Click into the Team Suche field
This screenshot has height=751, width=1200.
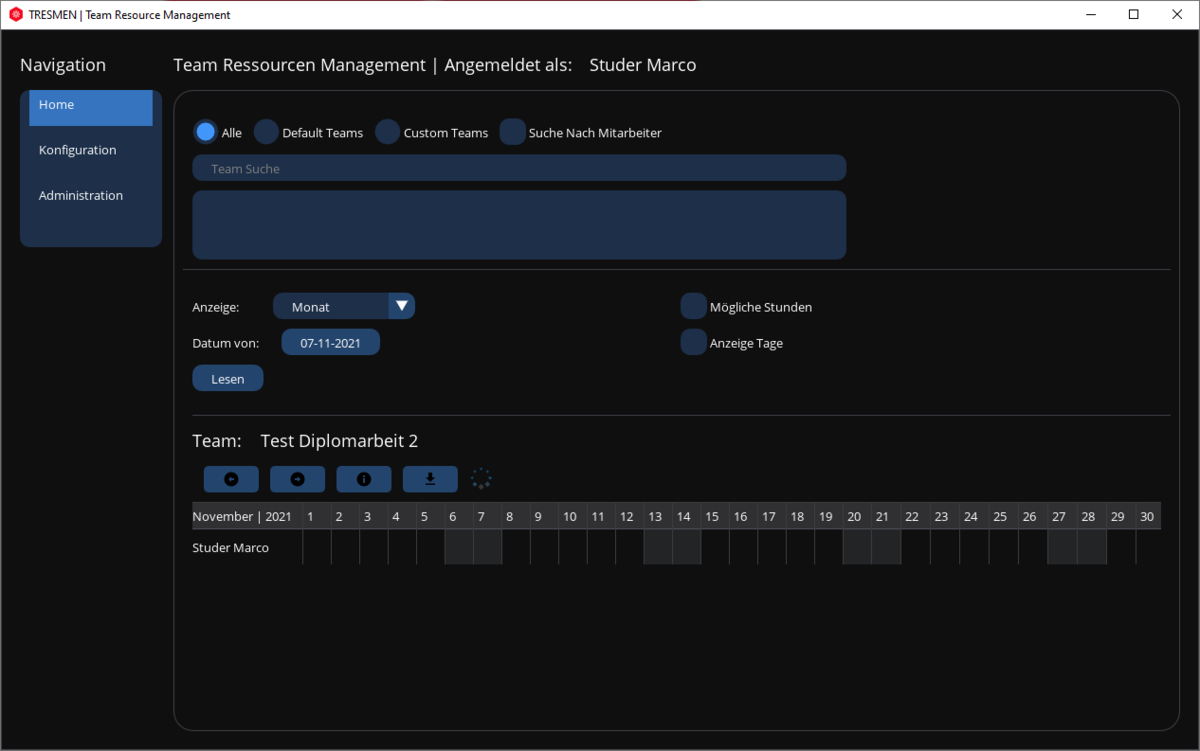point(519,169)
